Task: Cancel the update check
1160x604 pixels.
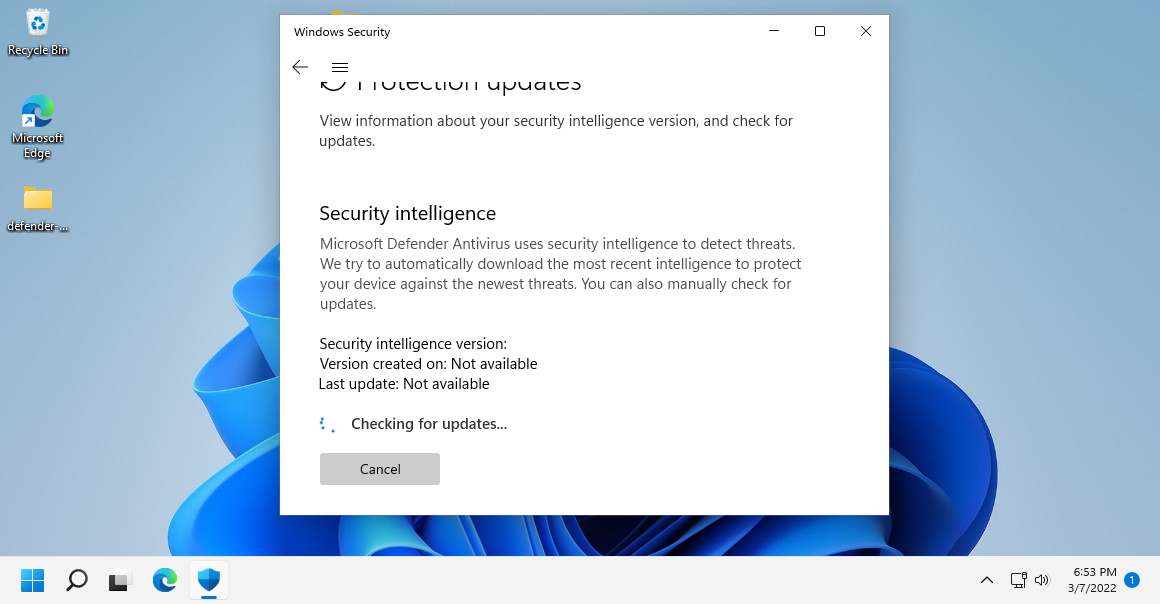Action: click(380, 469)
